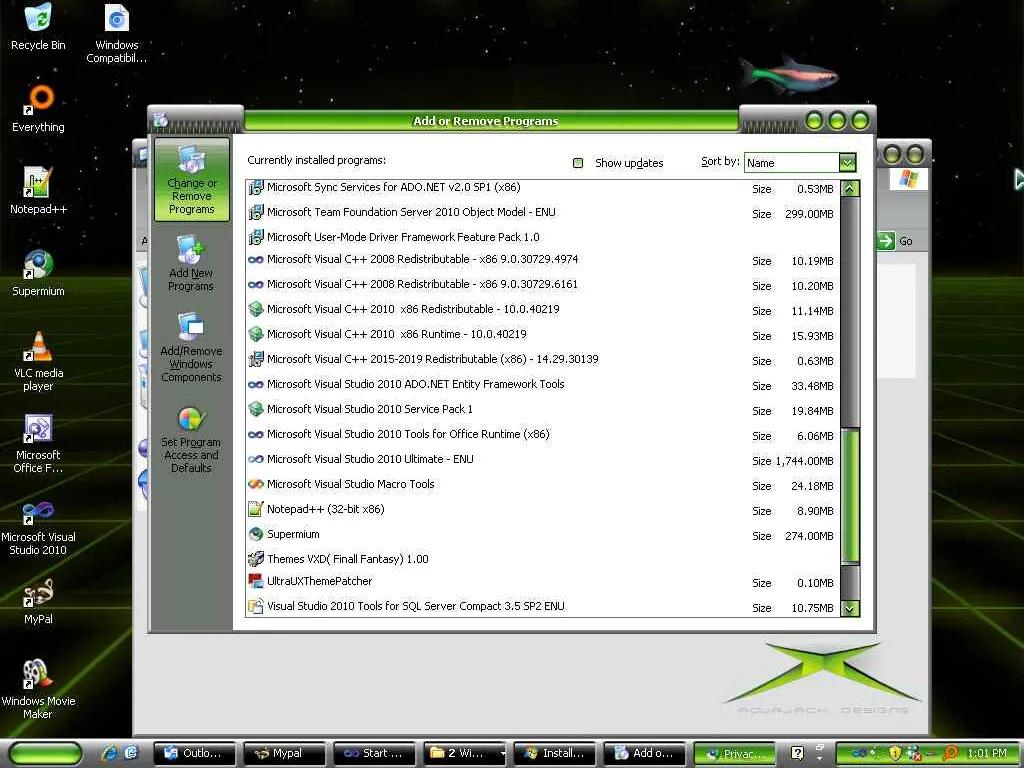The width and height of the screenshot is (1024, 768).
Task: Switch to Install taskbar button
Action: click(x=555, y=753)
